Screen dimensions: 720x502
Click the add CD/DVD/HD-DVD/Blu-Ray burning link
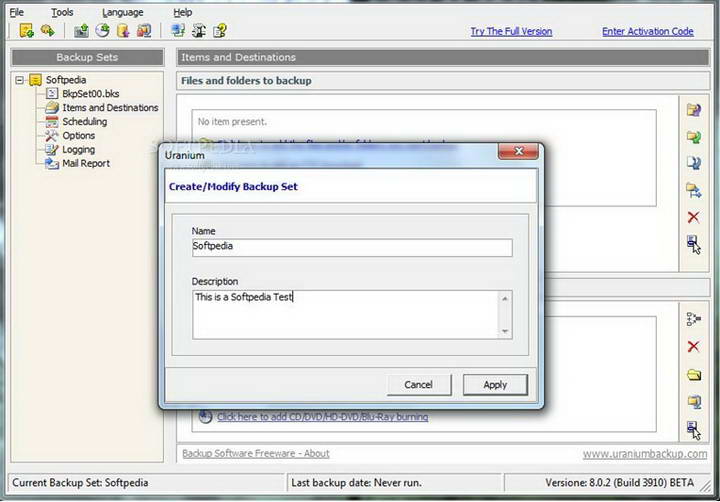pos(322,417)
